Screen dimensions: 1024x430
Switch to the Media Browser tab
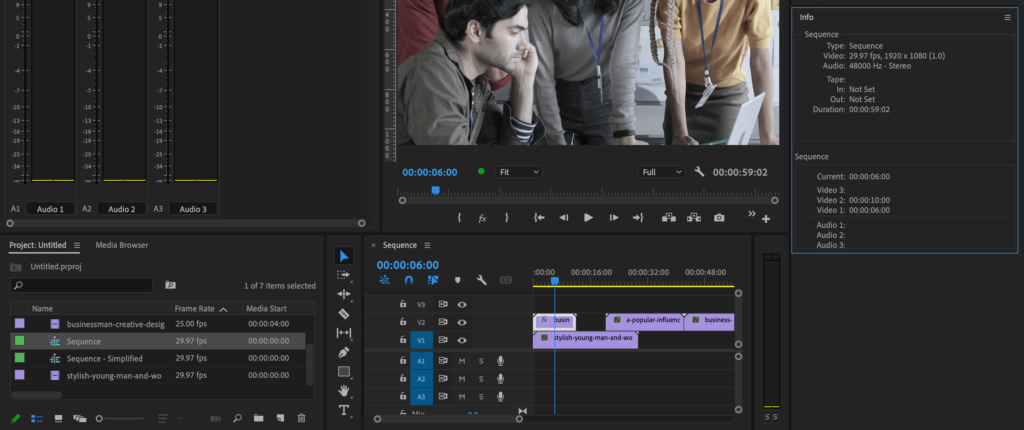121,245
